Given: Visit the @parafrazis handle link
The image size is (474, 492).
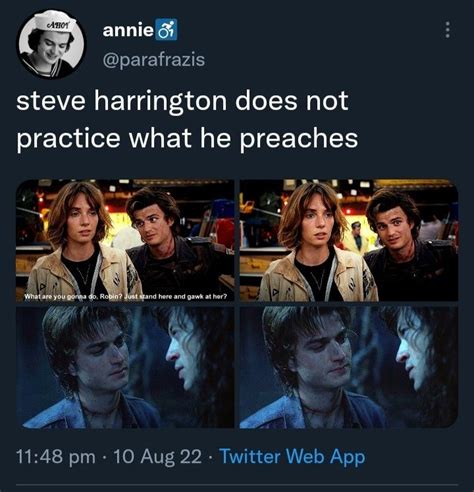Looking at the screenshot, I should tap(154, 60).
